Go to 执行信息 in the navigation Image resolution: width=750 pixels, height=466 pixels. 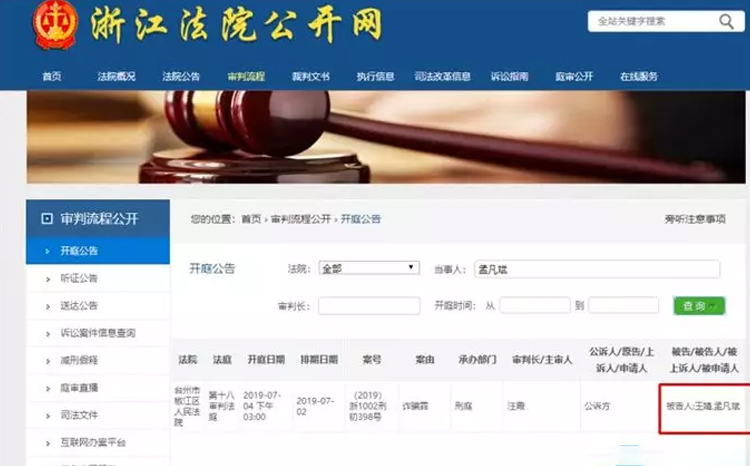coord(375,76)
